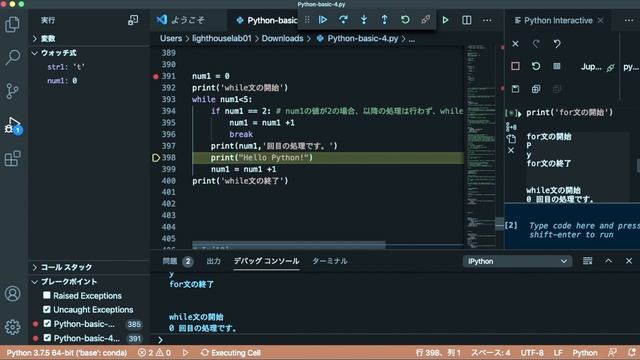The height and width of the screenshot is (360, 640).
Task: Change LF line ending in status bar
Action: [558, 353]
